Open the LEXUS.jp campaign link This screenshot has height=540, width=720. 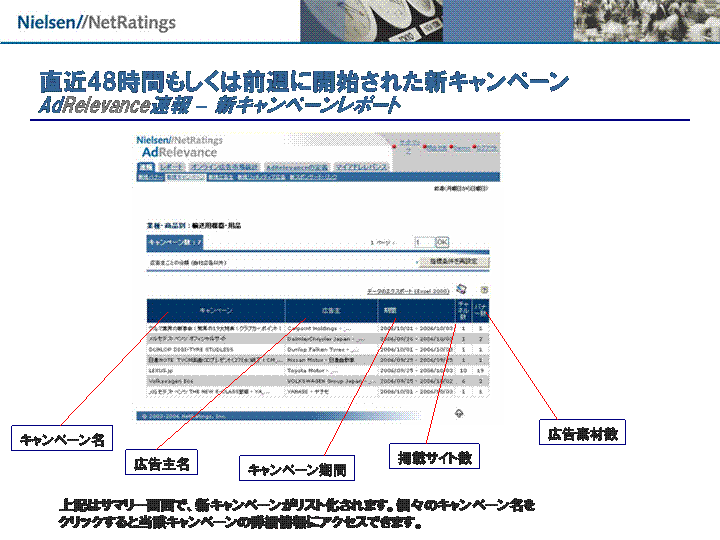(160, 370)
